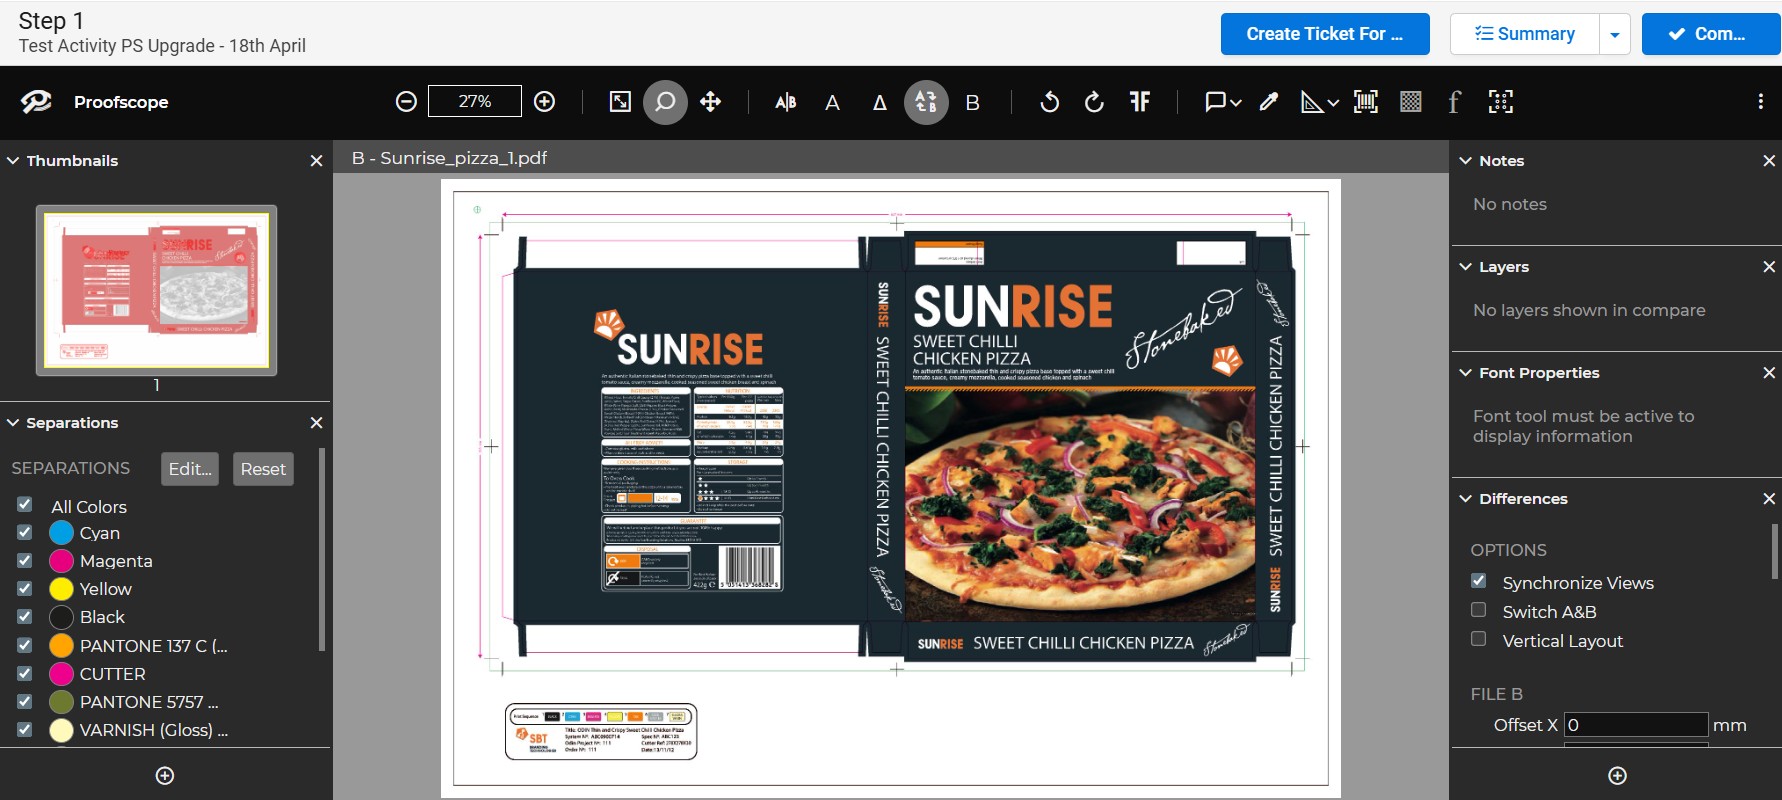Zoom out with the minus button
The image size is (1782, 800).
click(x=406, y=102)
